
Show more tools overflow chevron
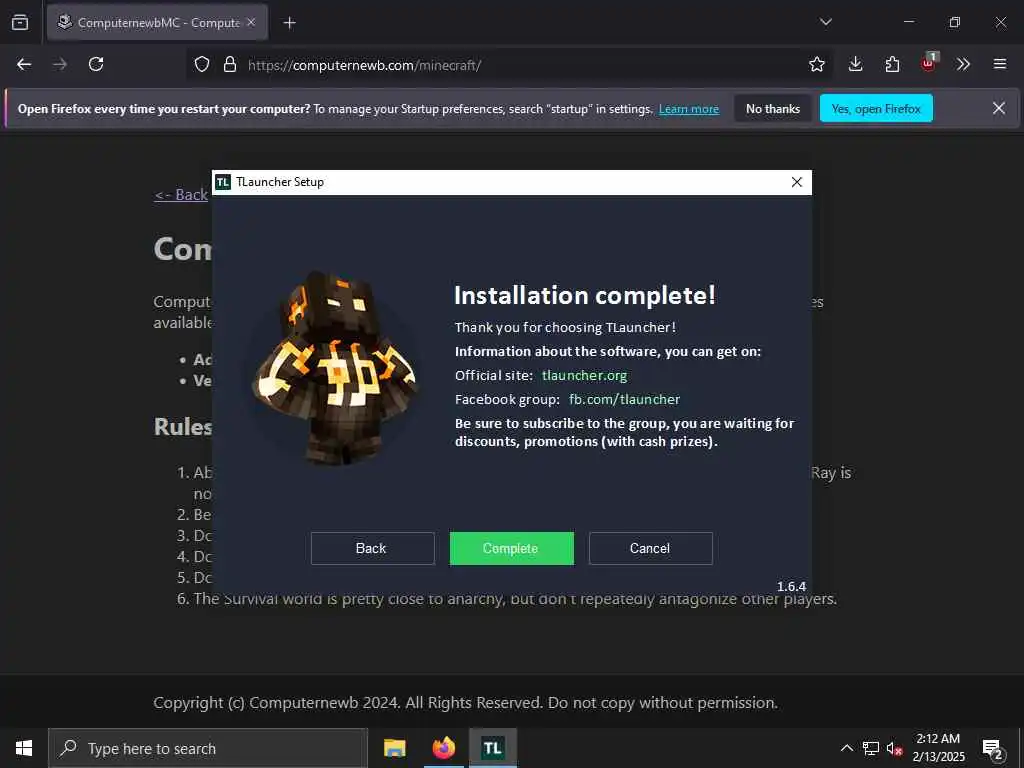[x=963, y=64]
